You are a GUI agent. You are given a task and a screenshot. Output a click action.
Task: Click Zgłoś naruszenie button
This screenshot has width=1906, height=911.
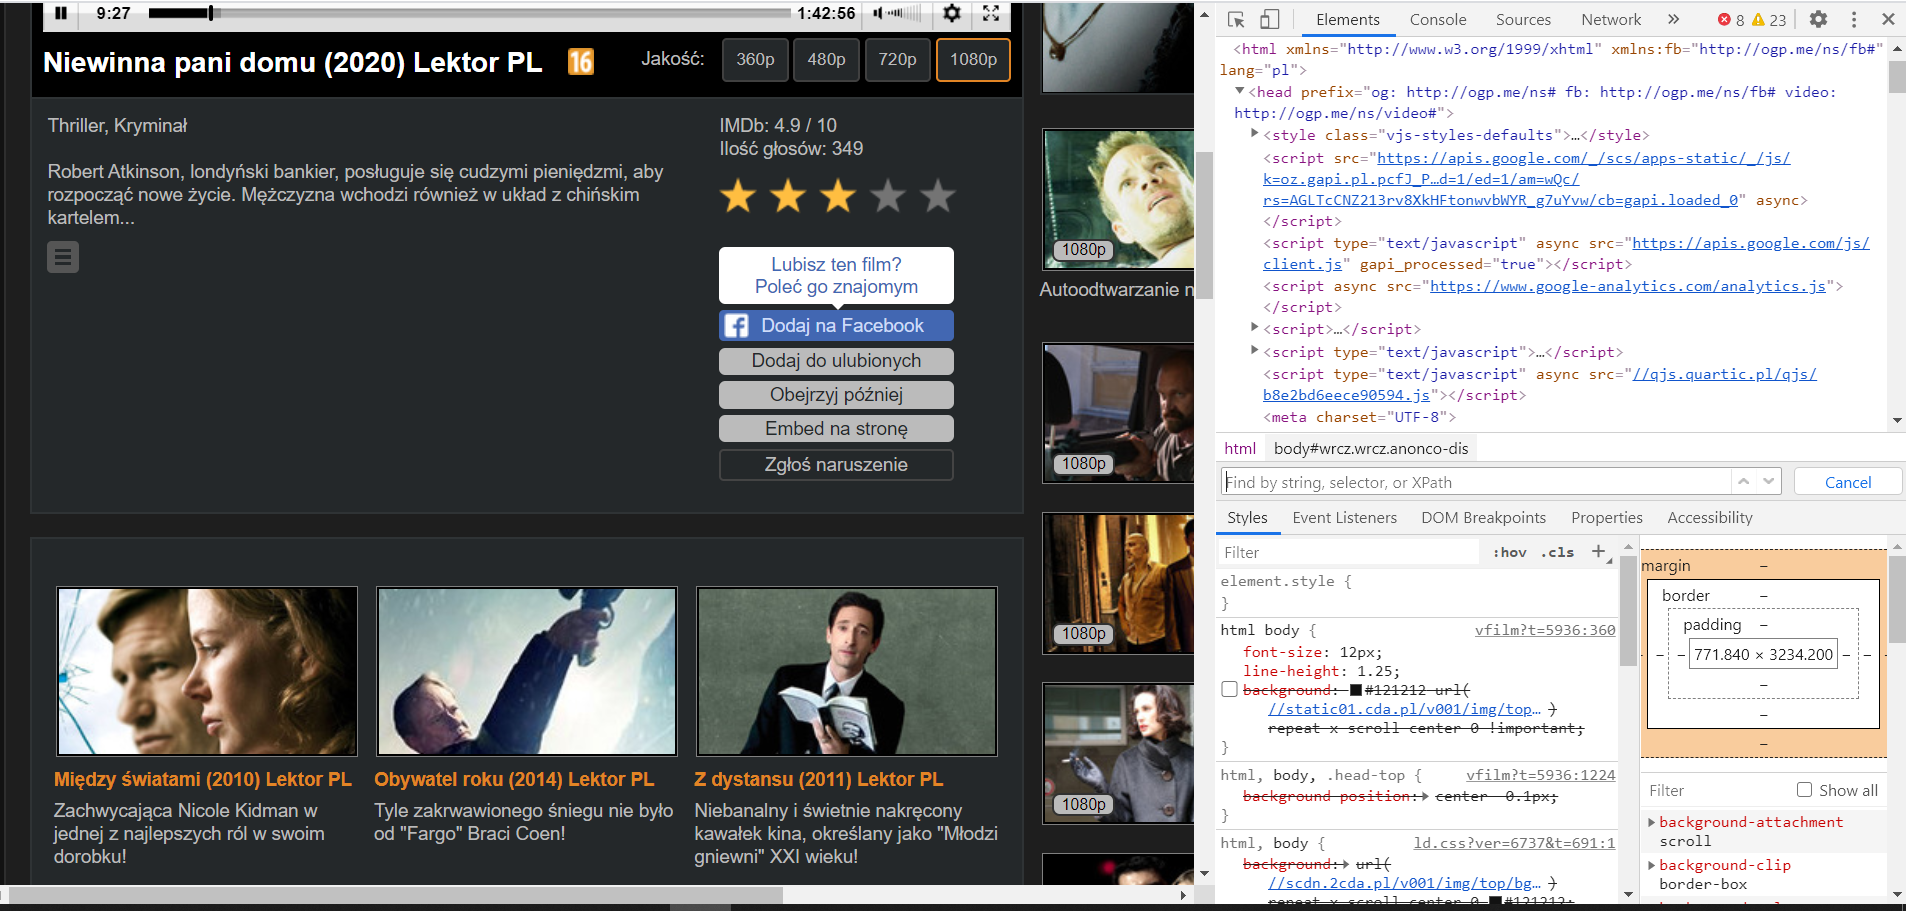coord(836,465)
